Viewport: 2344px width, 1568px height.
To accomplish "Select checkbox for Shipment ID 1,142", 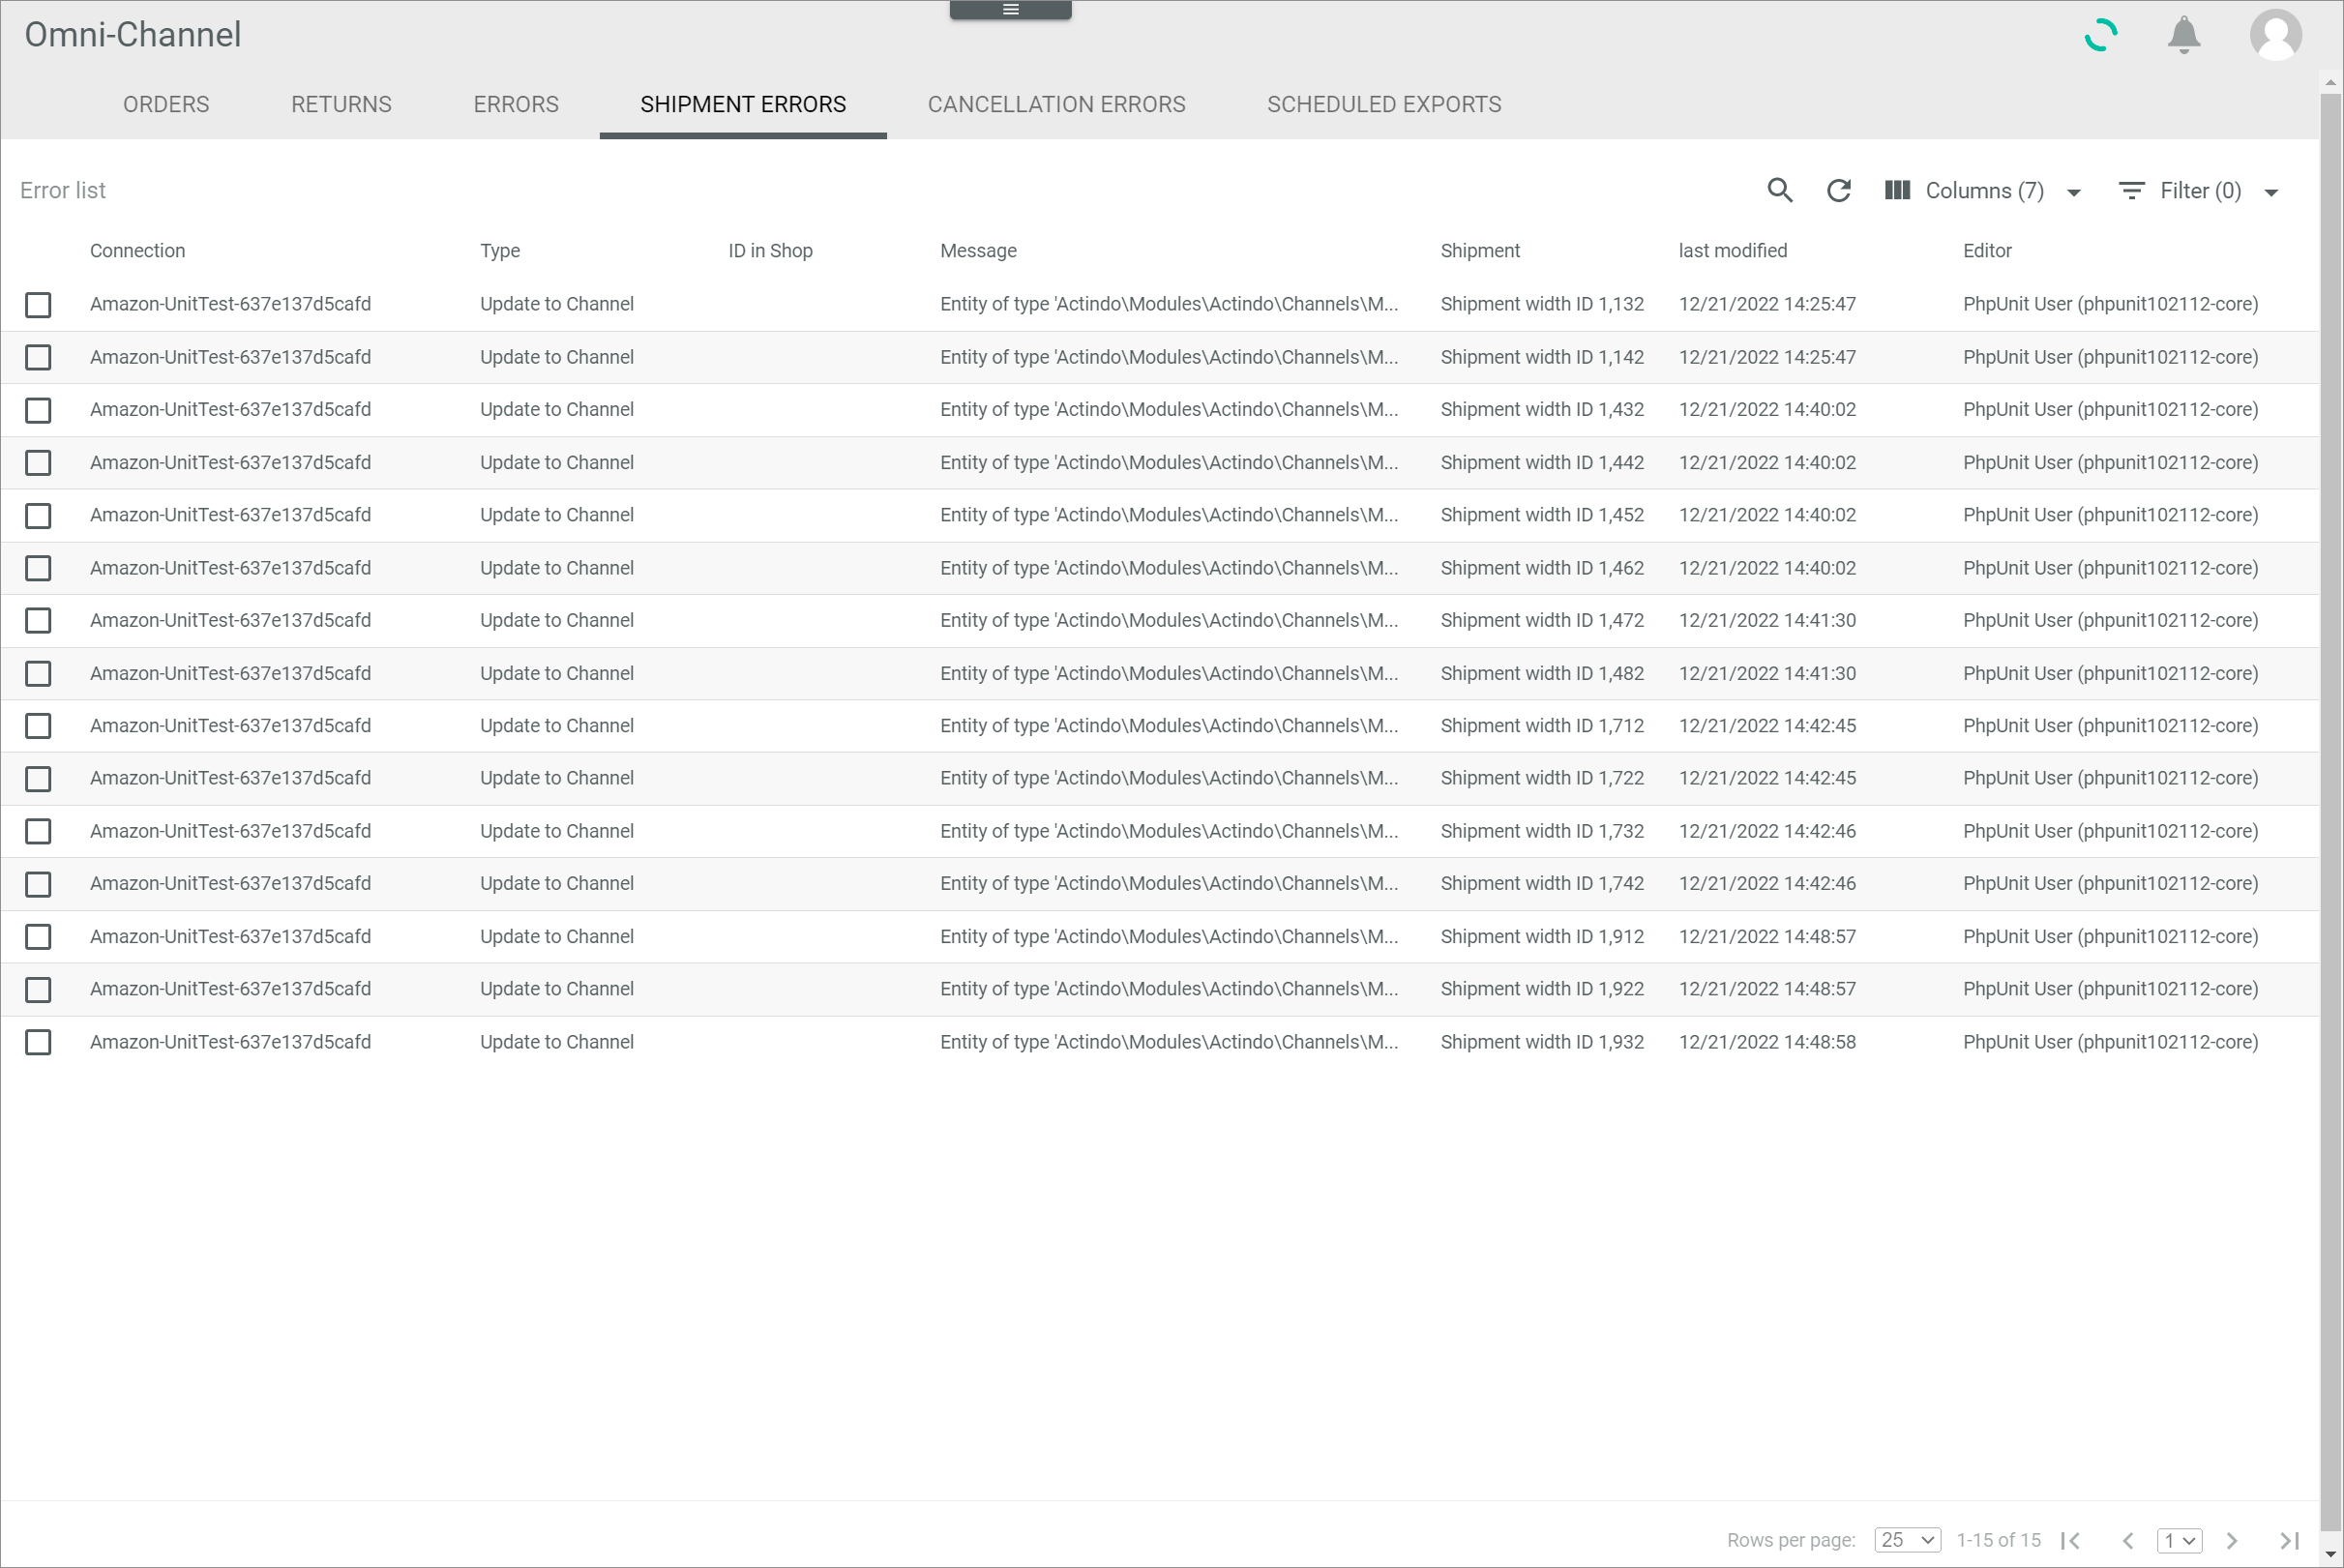I will click(38, 357).
